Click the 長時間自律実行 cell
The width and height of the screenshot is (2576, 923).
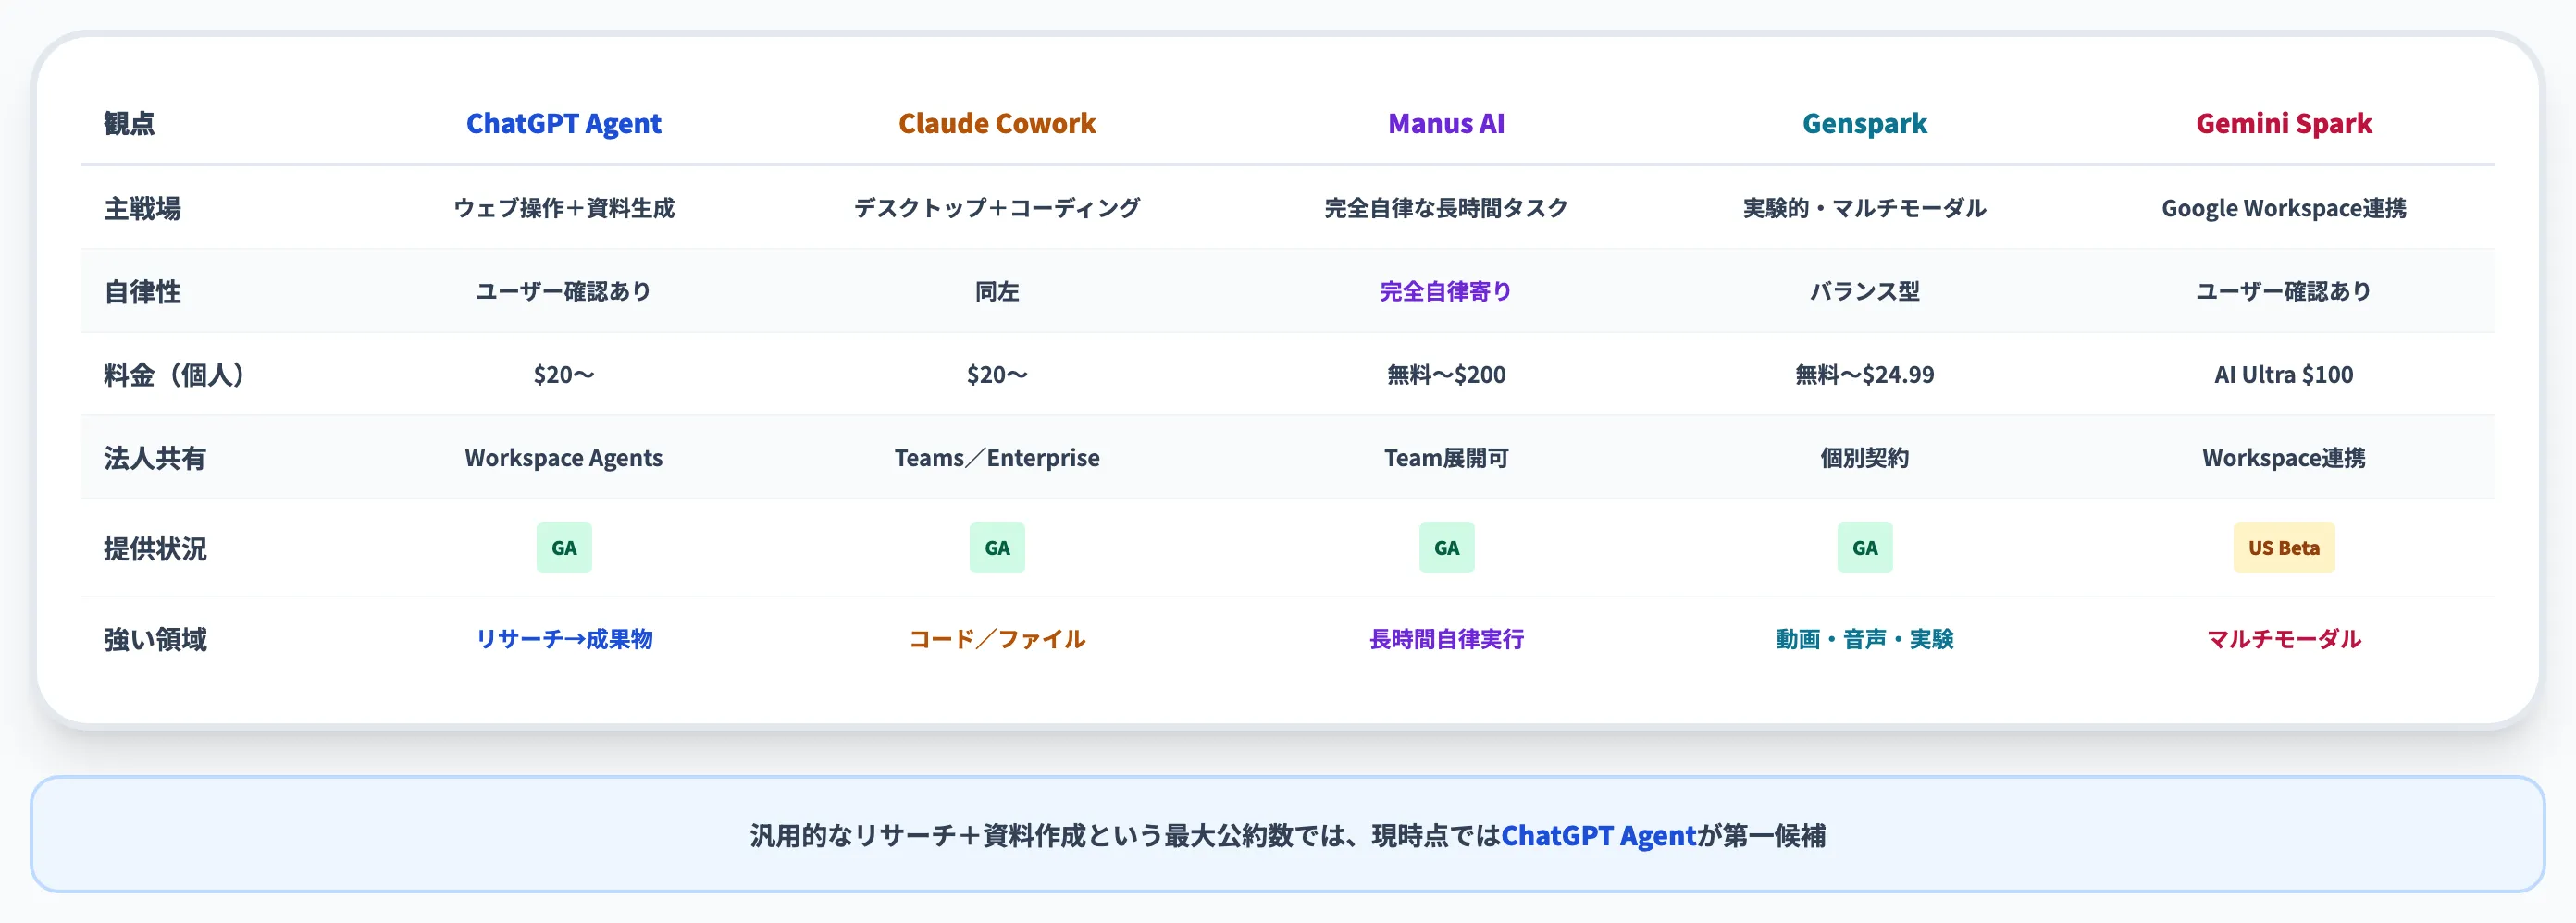[1446, 639]
